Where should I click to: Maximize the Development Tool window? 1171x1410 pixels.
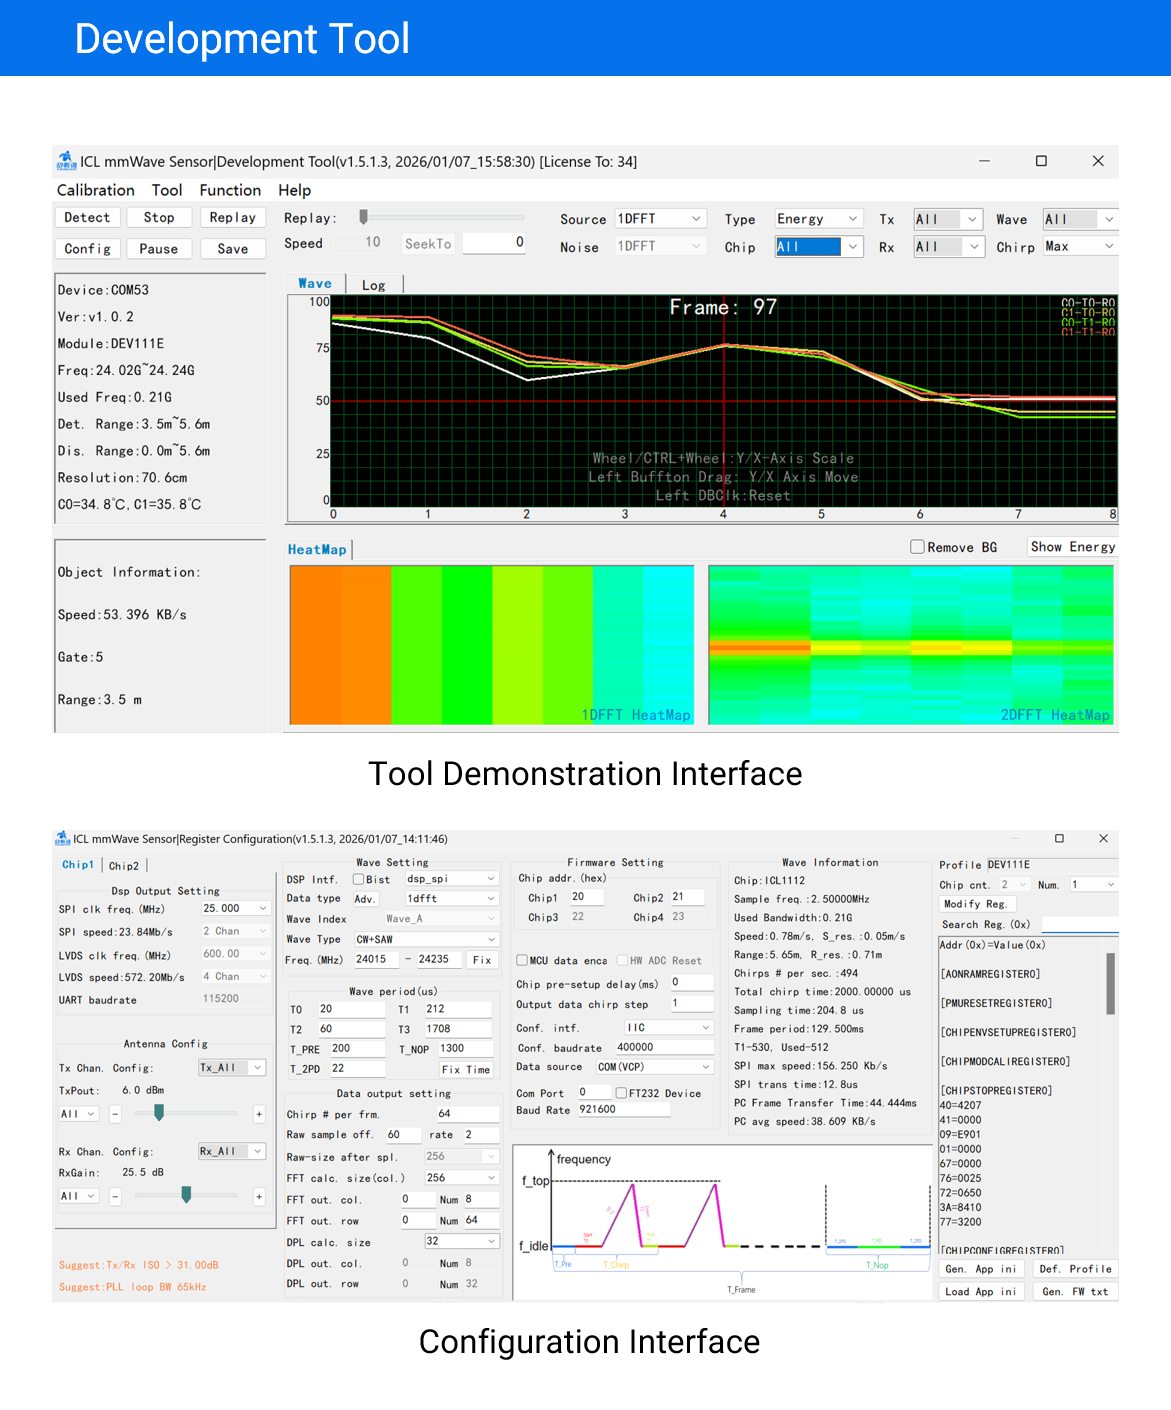coord(1041,161)
